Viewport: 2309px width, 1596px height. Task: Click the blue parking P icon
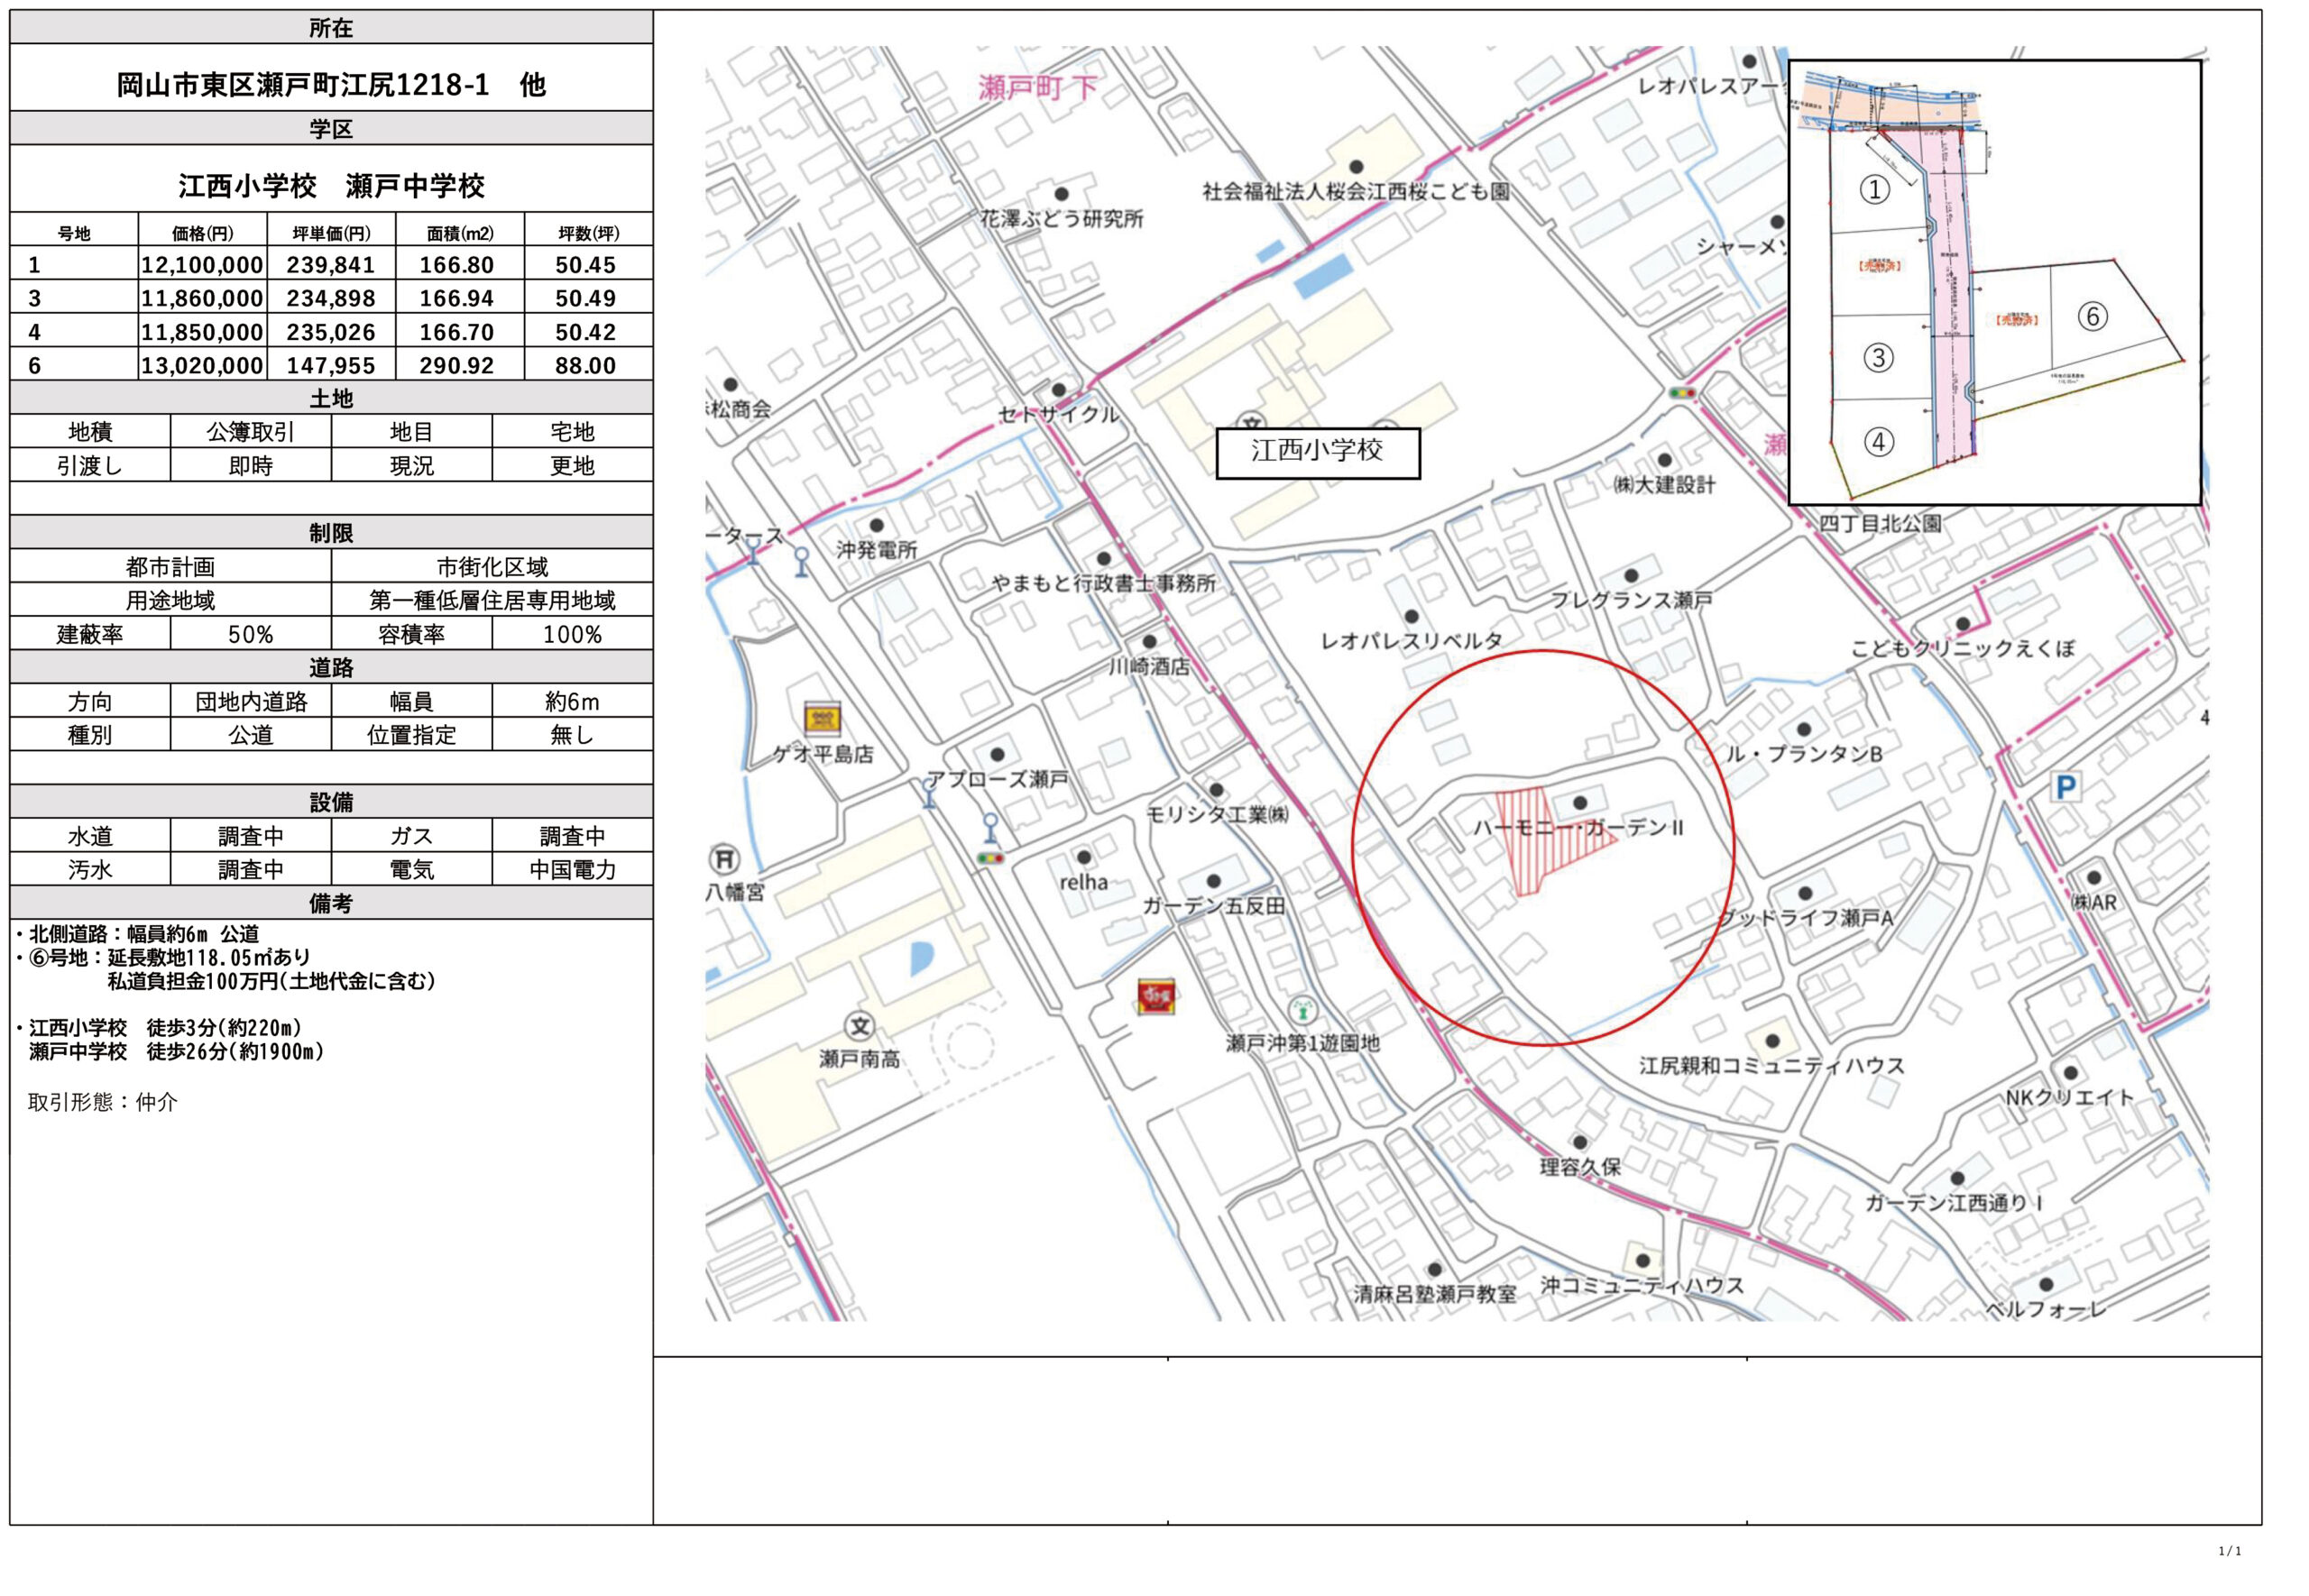pos(2065,788)
